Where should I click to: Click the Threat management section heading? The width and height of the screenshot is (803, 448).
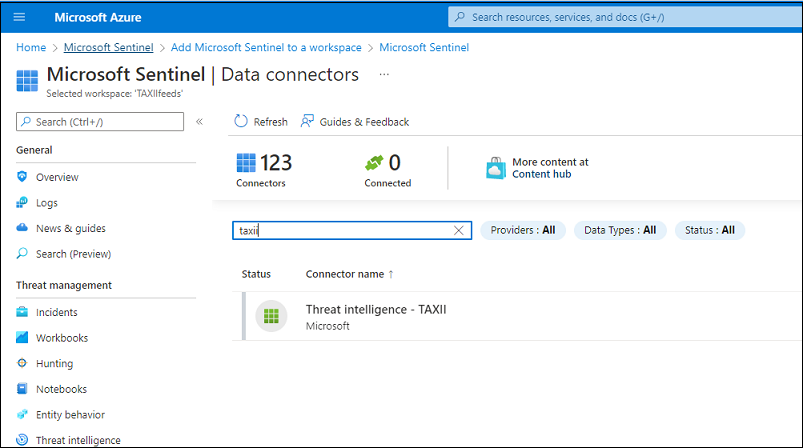pyautogui.click(x=64, y=285)
